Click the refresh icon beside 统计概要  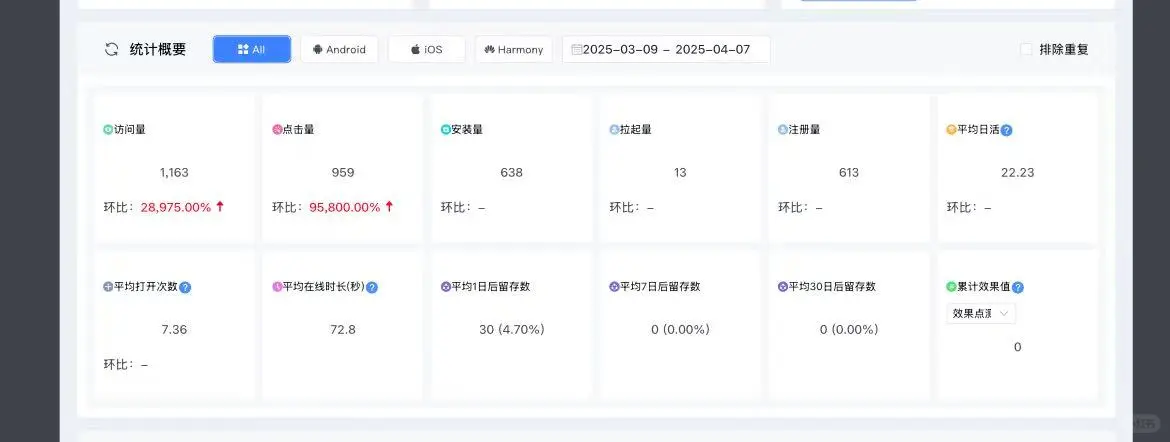(x=112, y=50)
